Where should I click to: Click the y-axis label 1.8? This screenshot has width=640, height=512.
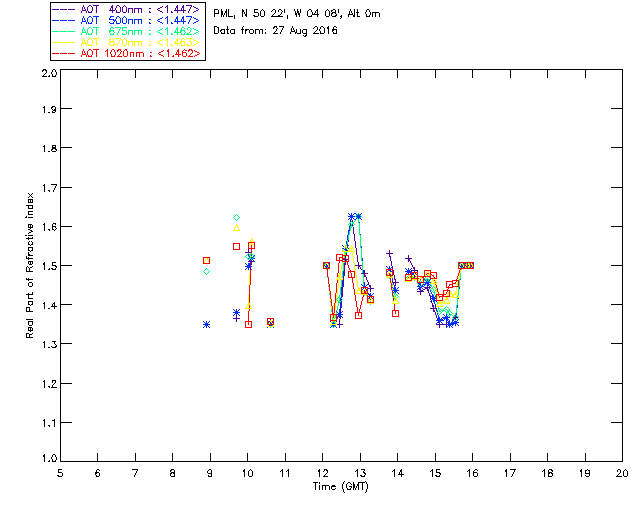(x=49, y=148)
